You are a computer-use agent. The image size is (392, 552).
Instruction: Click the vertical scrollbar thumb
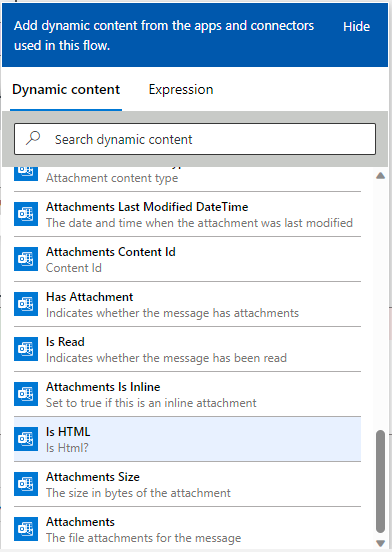click(x=380, y=482)
